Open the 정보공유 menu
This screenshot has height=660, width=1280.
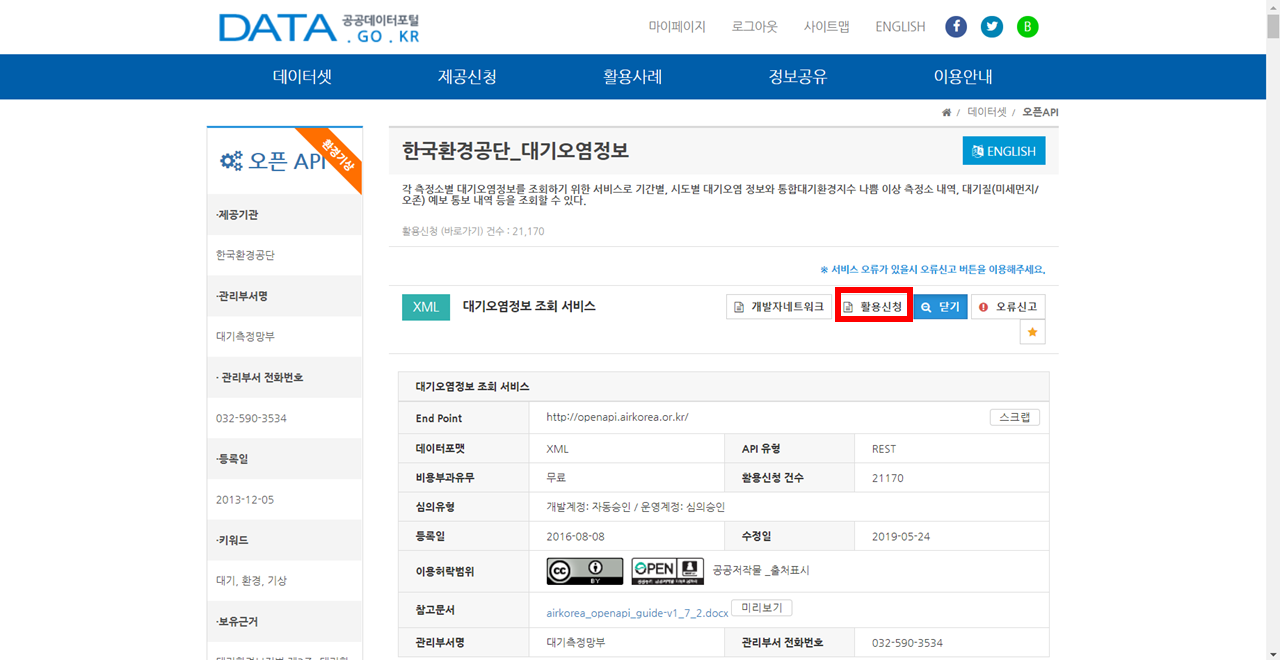click(x=797, y=77)
